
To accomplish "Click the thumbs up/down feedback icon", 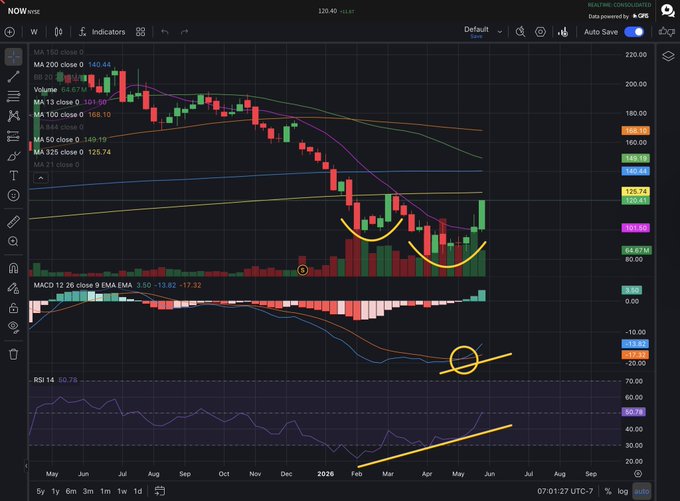I will tap(667, 32).
